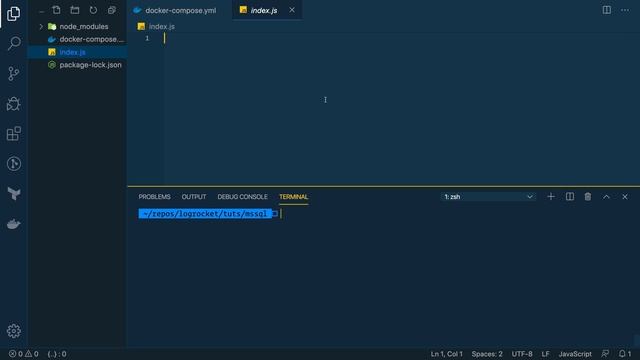Select the TERMINAL panel tab
Image resolution: width=640 pixels, height=360 pixels.
pos(293,197)
